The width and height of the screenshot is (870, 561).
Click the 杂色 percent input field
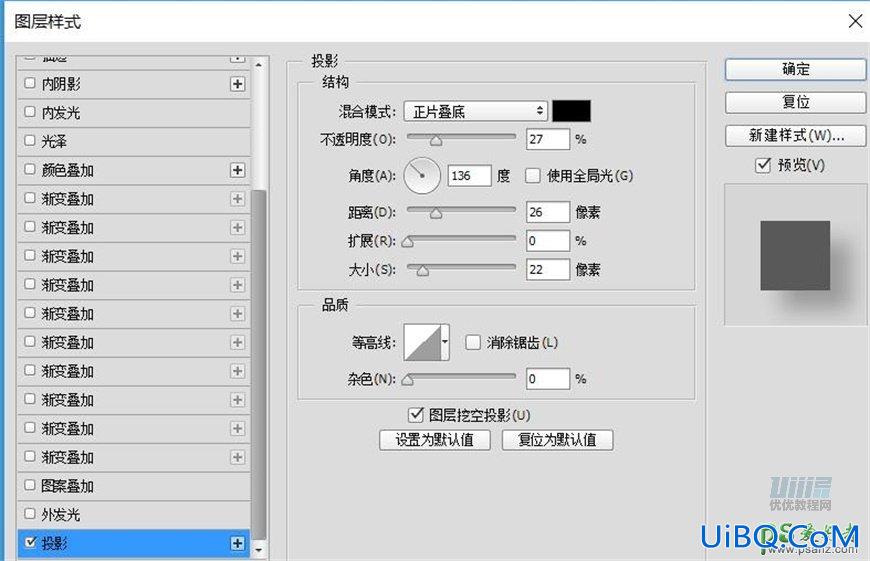pos(548,378)
